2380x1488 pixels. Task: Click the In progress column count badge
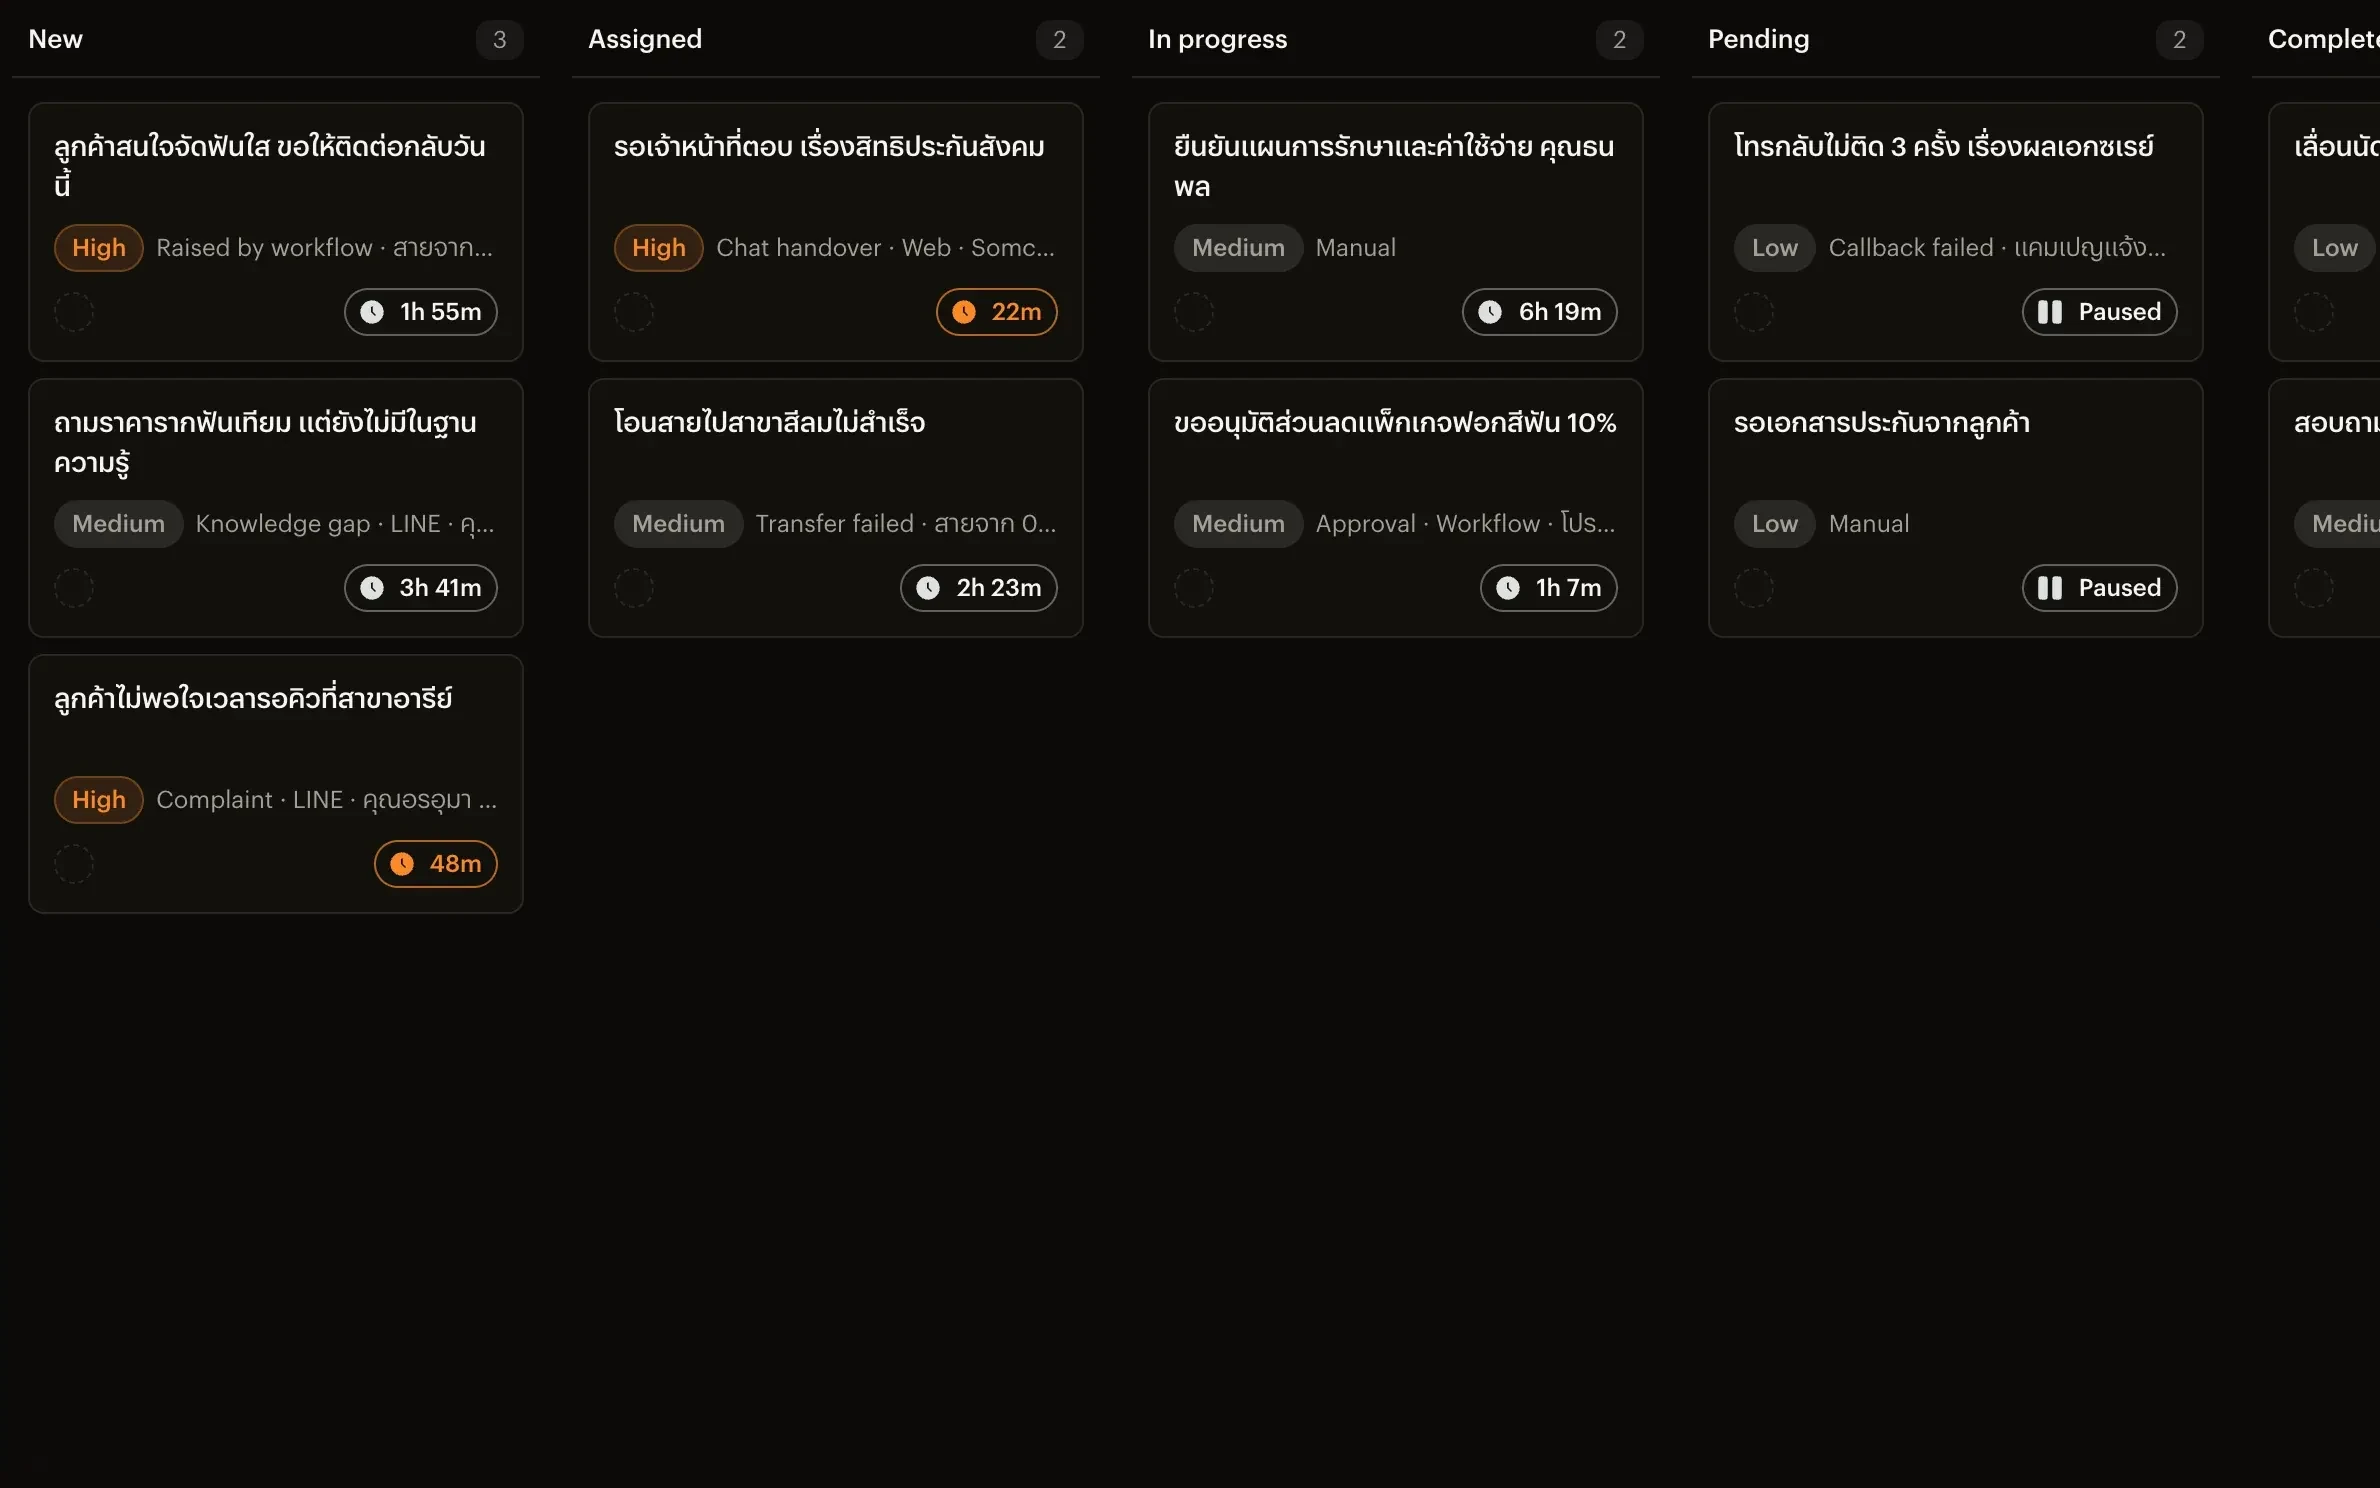pos(1620,40)
